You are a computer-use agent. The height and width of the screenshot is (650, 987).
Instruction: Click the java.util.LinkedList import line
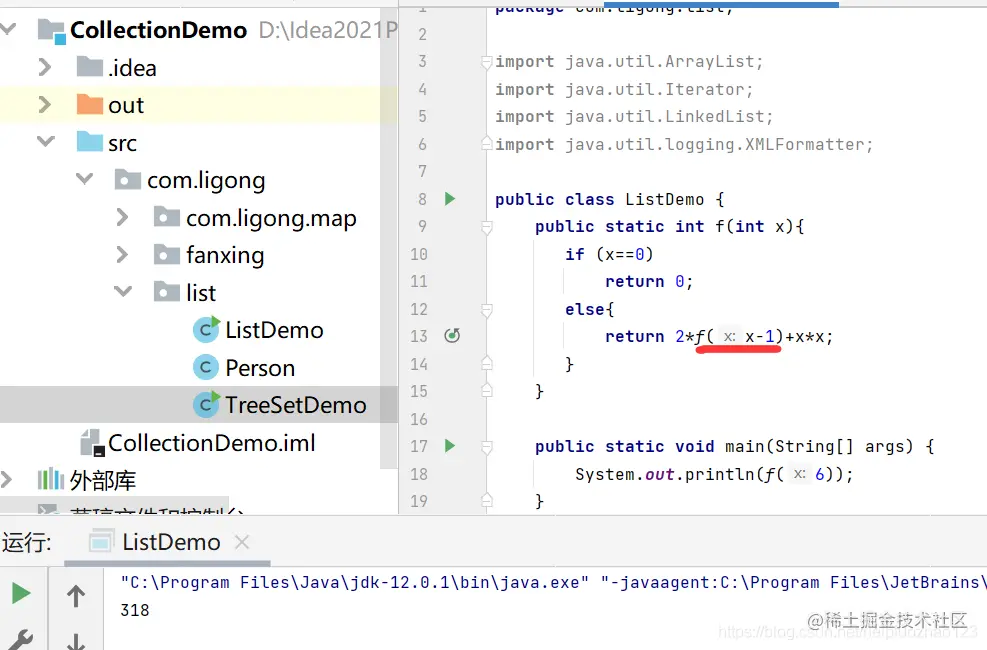pyautogui.click(x=634, y=116)
